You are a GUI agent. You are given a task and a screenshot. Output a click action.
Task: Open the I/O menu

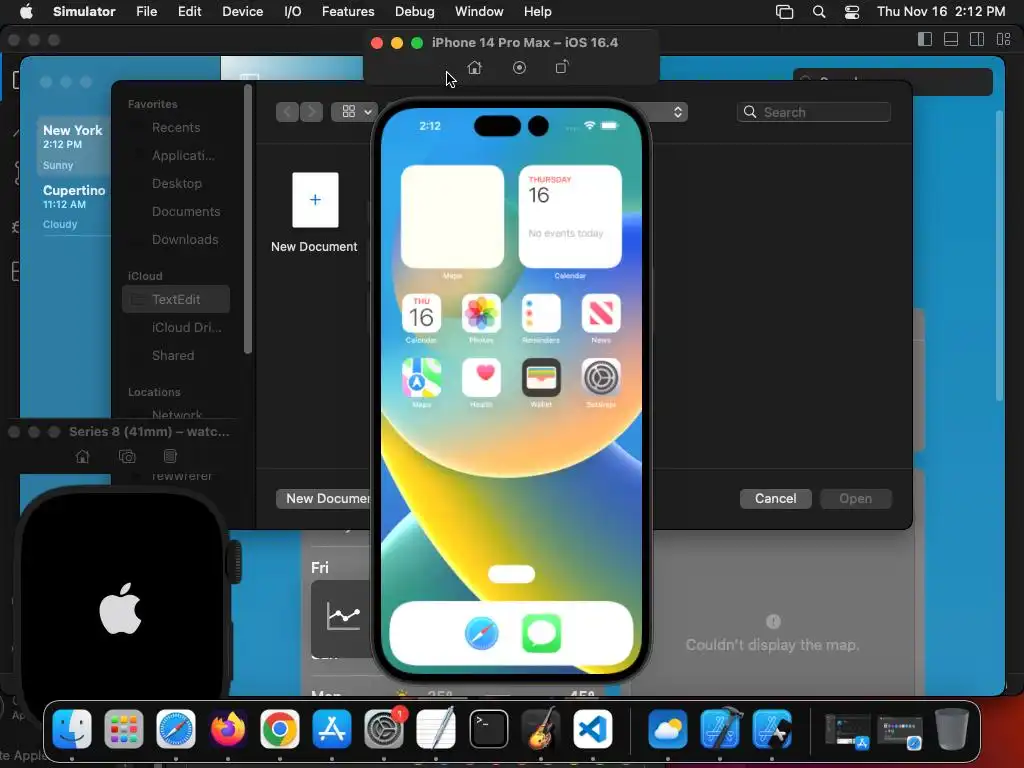click(x=293, y=12)
